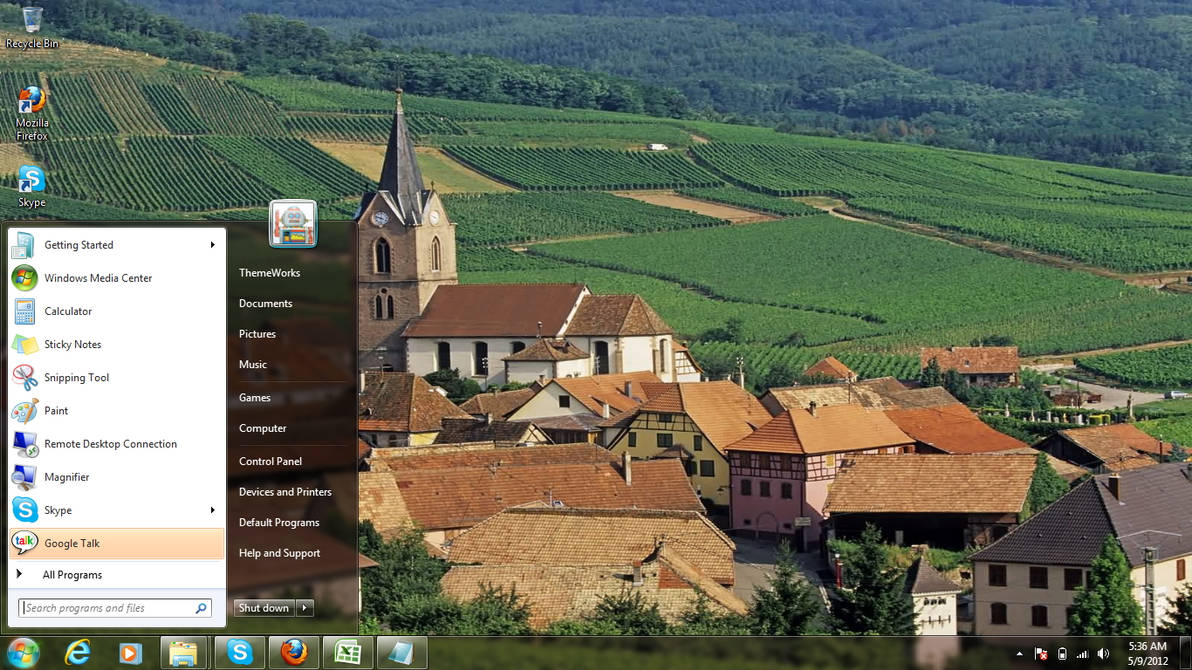Open Control Panel from the Start menu

tap(270, 461)
